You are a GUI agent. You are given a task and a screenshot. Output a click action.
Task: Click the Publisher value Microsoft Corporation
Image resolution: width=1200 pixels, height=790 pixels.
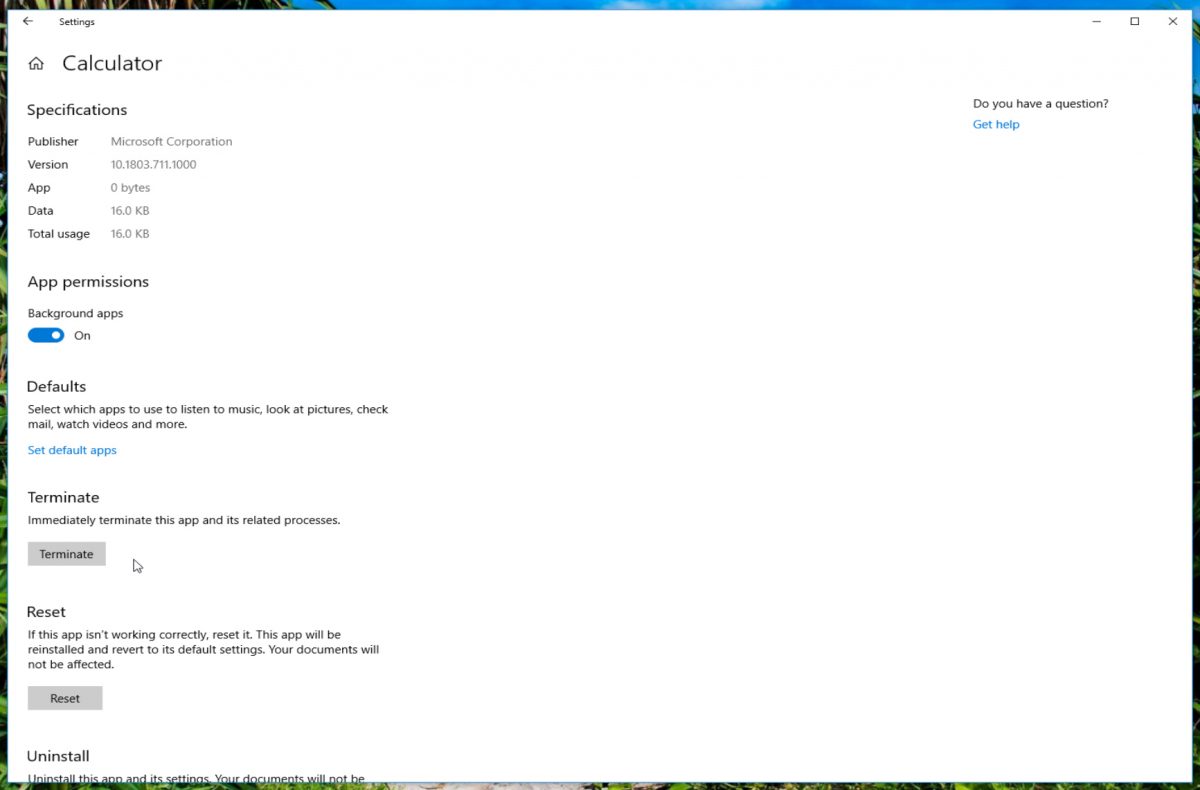tap(171, 141)
